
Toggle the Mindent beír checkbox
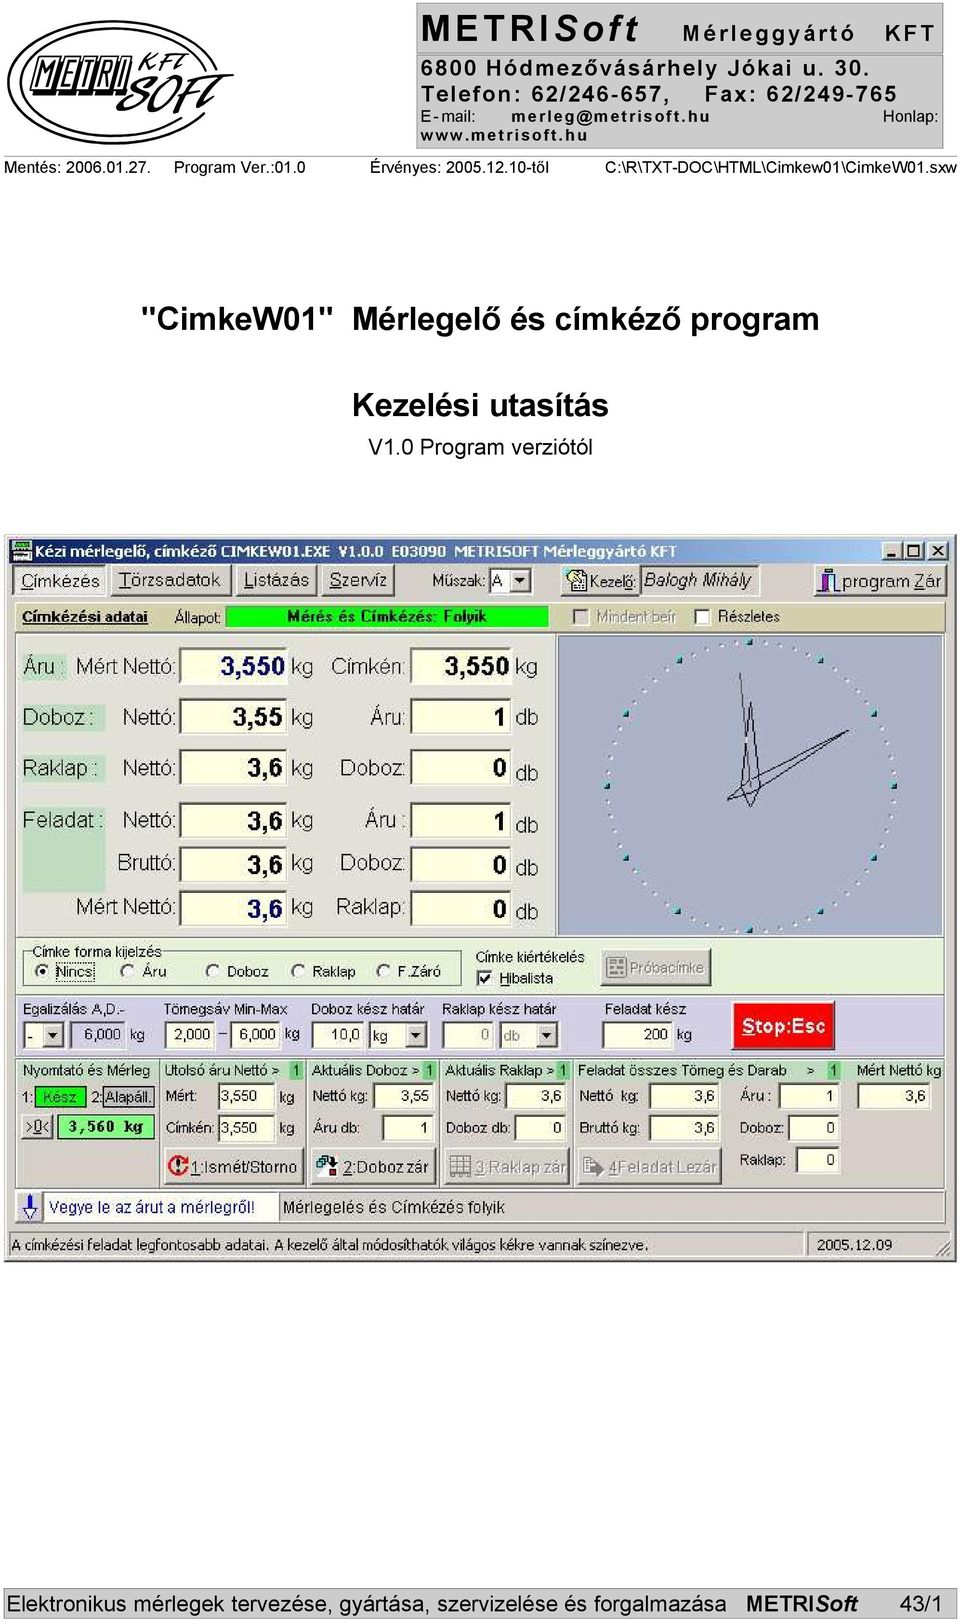(x=581, y=617)
